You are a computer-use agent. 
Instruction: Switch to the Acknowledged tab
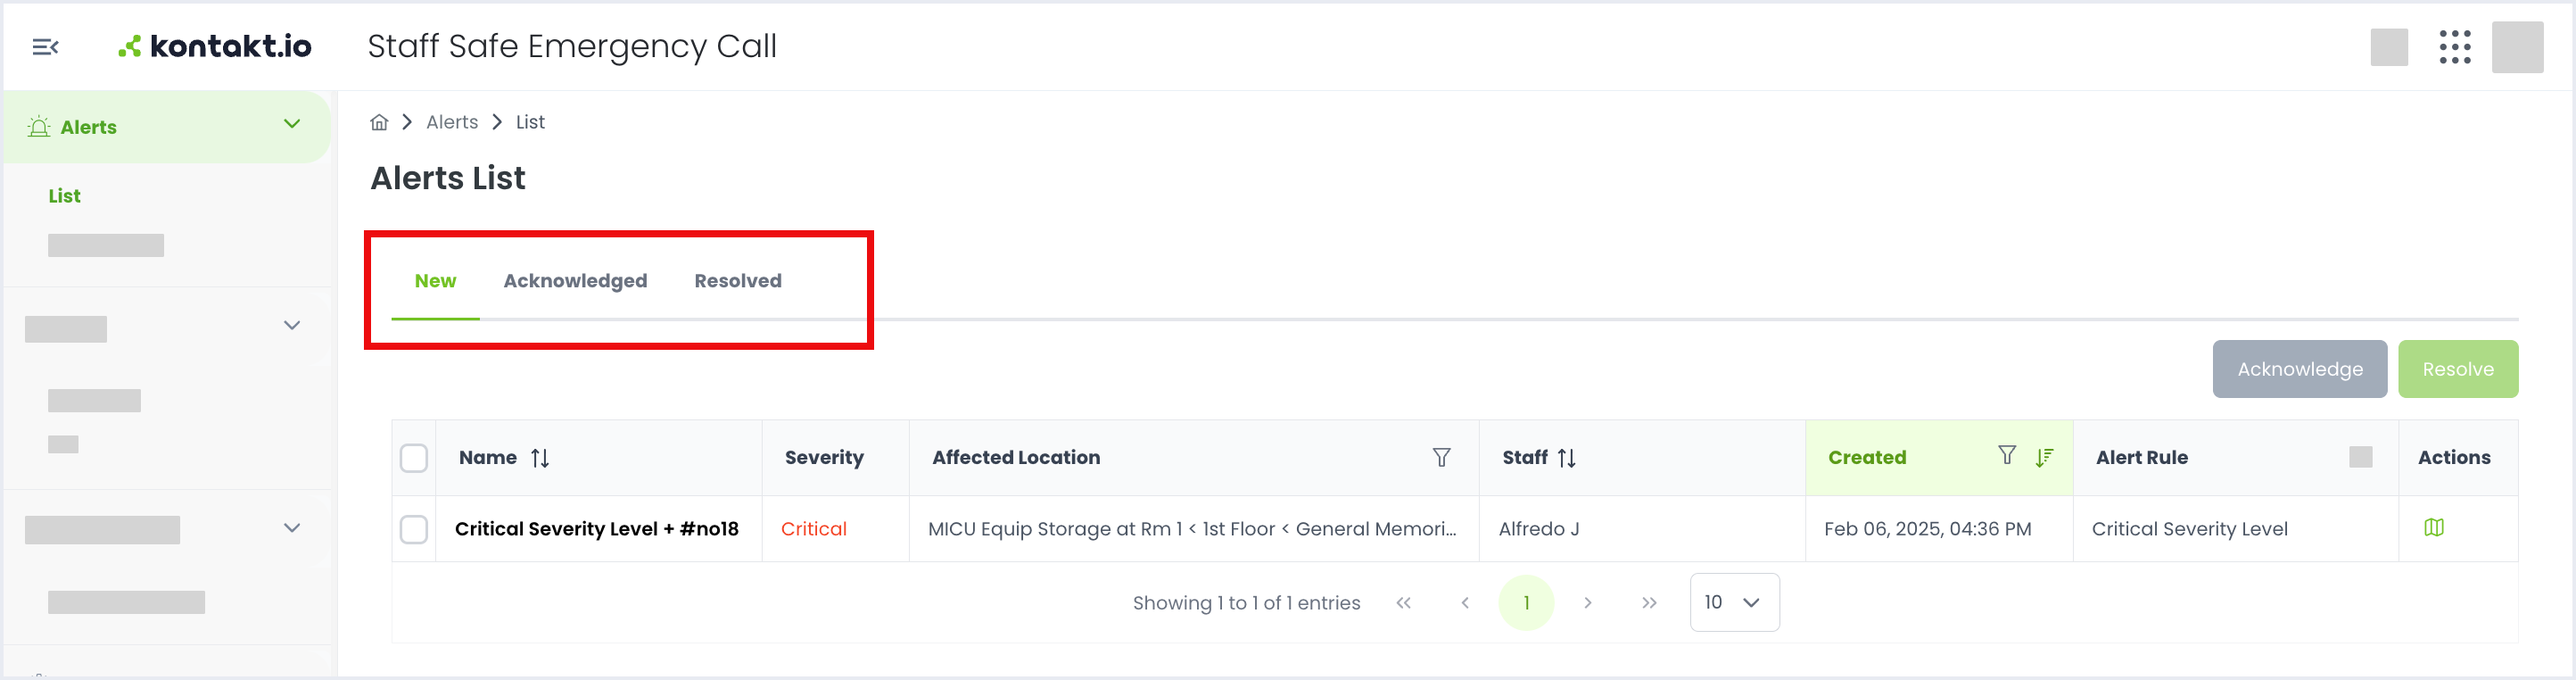click(575, 281)
